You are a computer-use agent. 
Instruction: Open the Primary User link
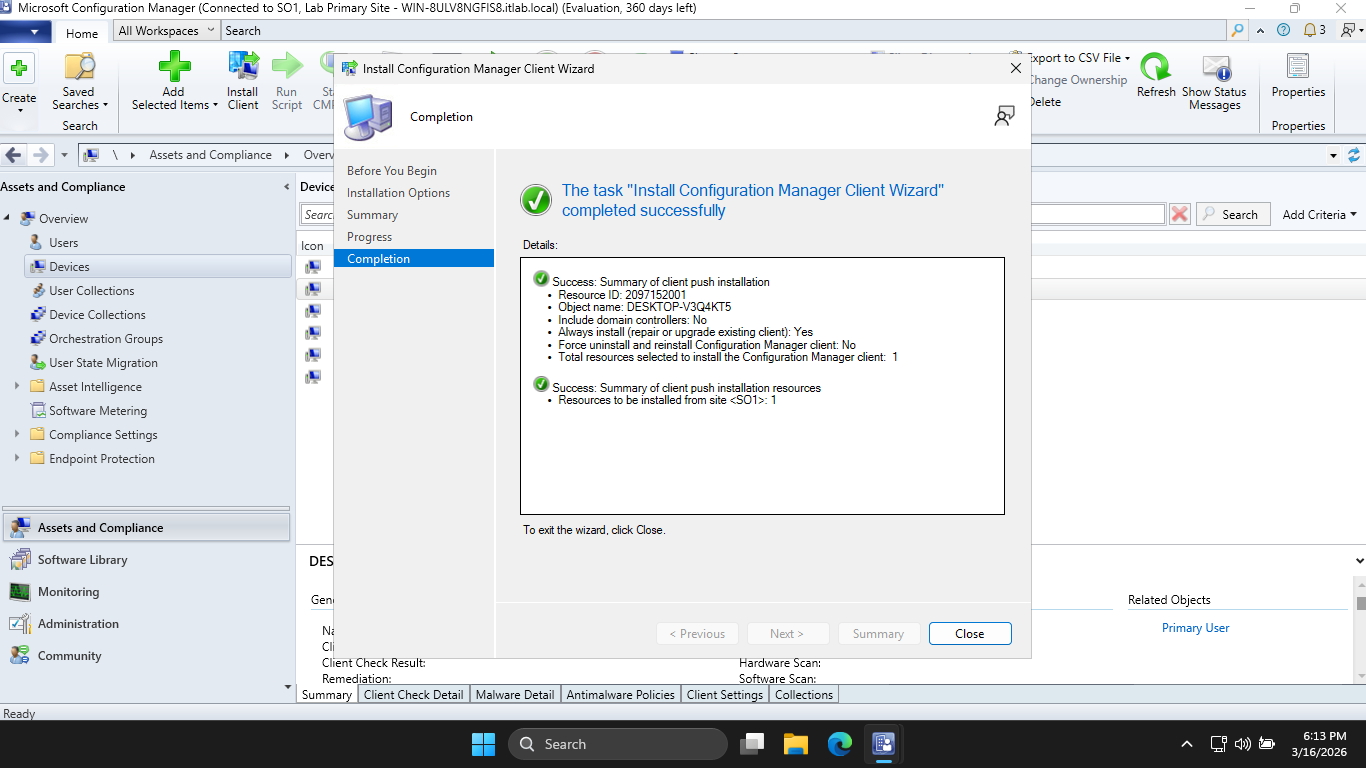click(x=1195, y=628)
